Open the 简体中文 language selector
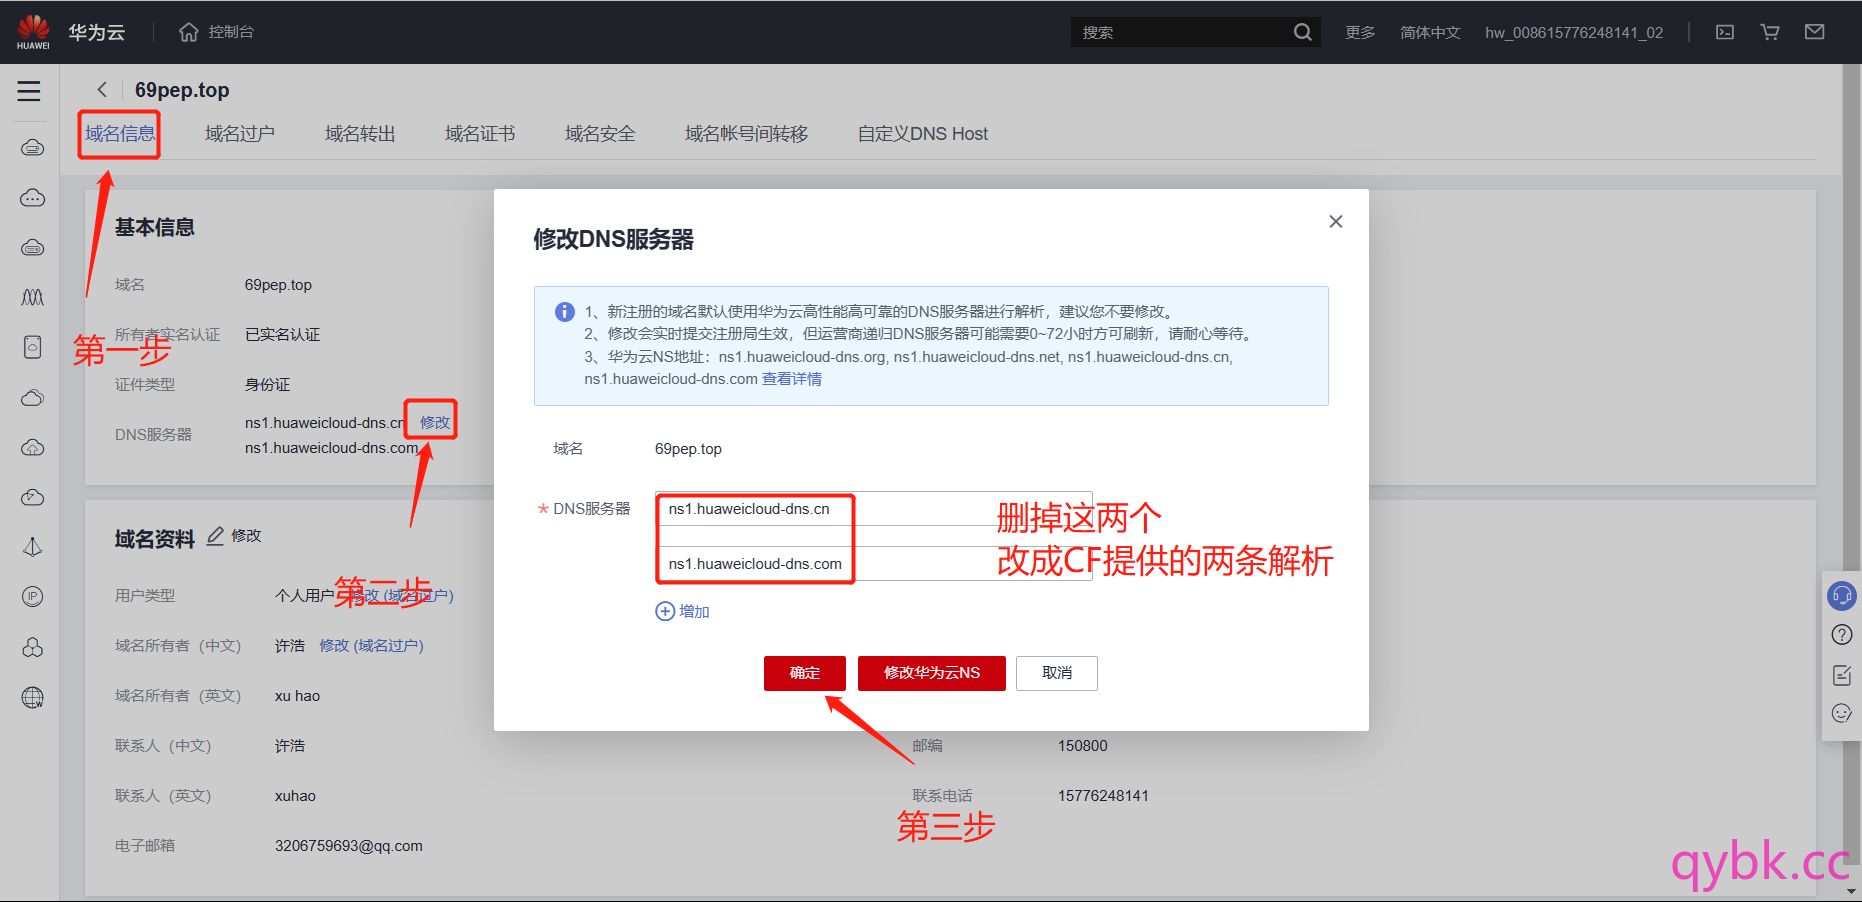Viewport: 1862px width, 902px height. point(1430,32)
